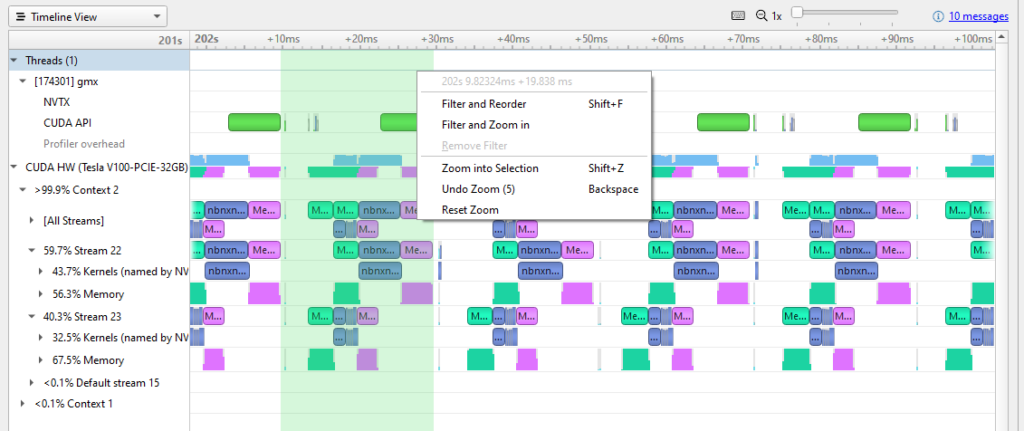Viewport: 1024px width, 431px height.
Task: Select Filter and Zoom in
Action: coord(485,125)
